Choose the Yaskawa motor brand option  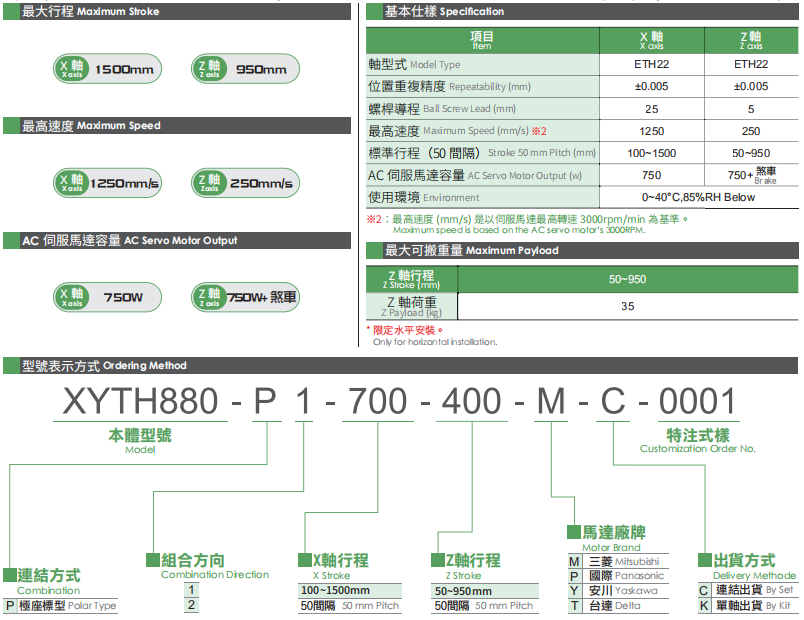(618, 591)
